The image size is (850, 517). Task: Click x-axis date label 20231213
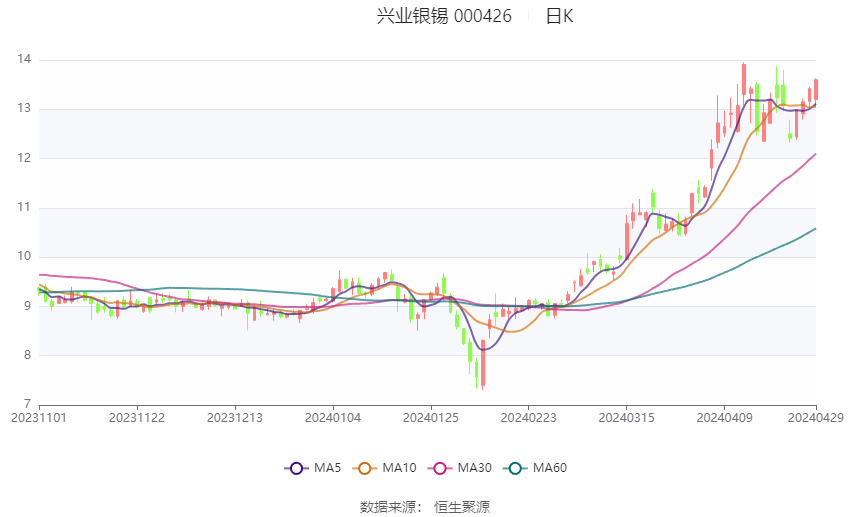[235, 418]
